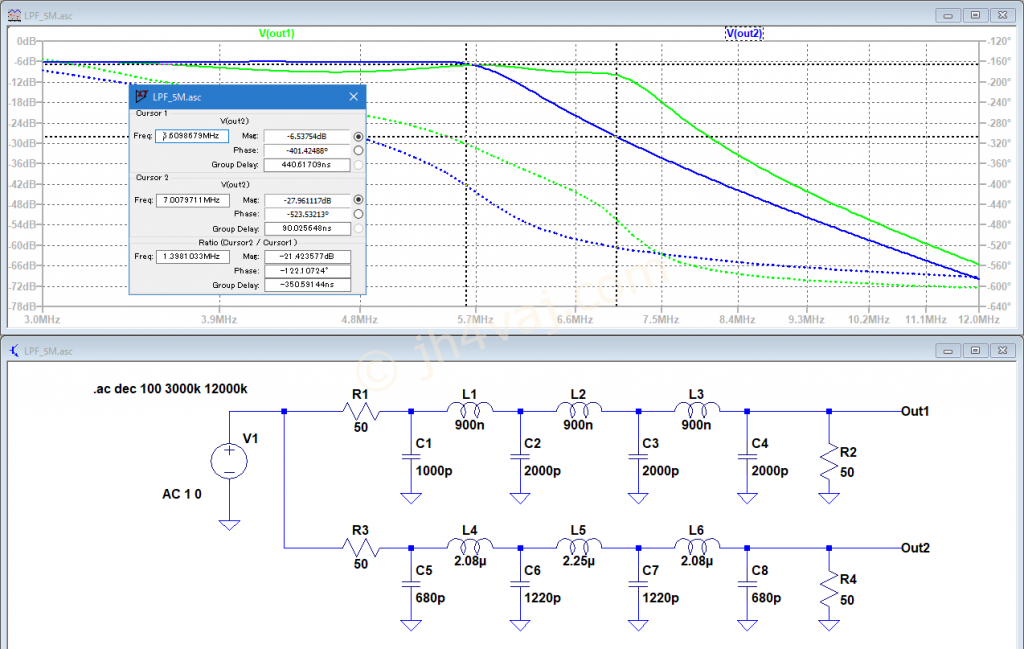Maximize the schematic window
Image resolution: width=1024 pixels, height=649 pixels.
pos(975,351)
